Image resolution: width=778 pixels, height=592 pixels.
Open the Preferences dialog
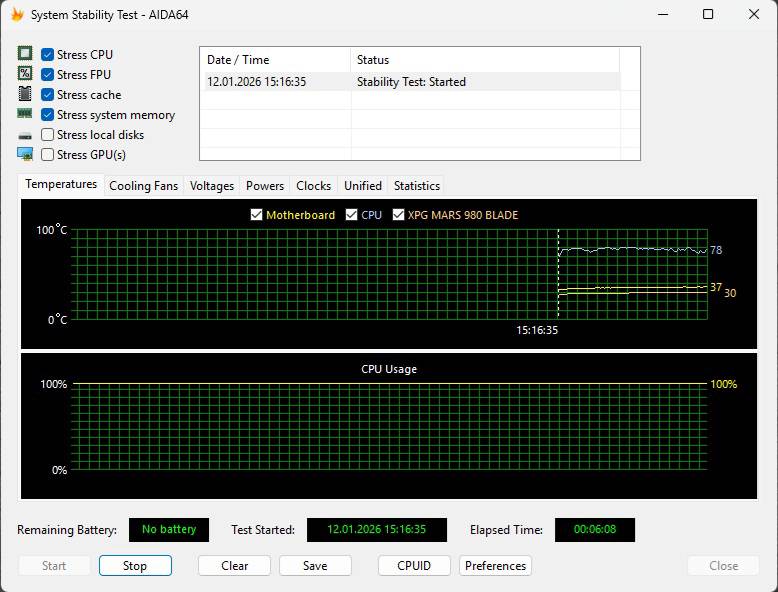click(x=495, y=566)
